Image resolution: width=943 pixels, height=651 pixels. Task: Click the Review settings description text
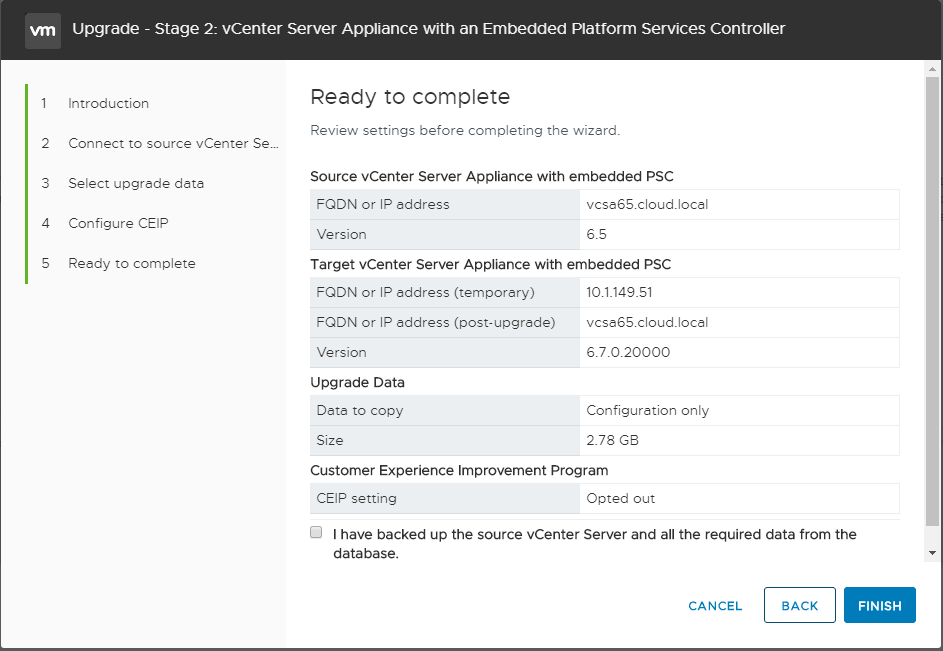coord(465,131)
